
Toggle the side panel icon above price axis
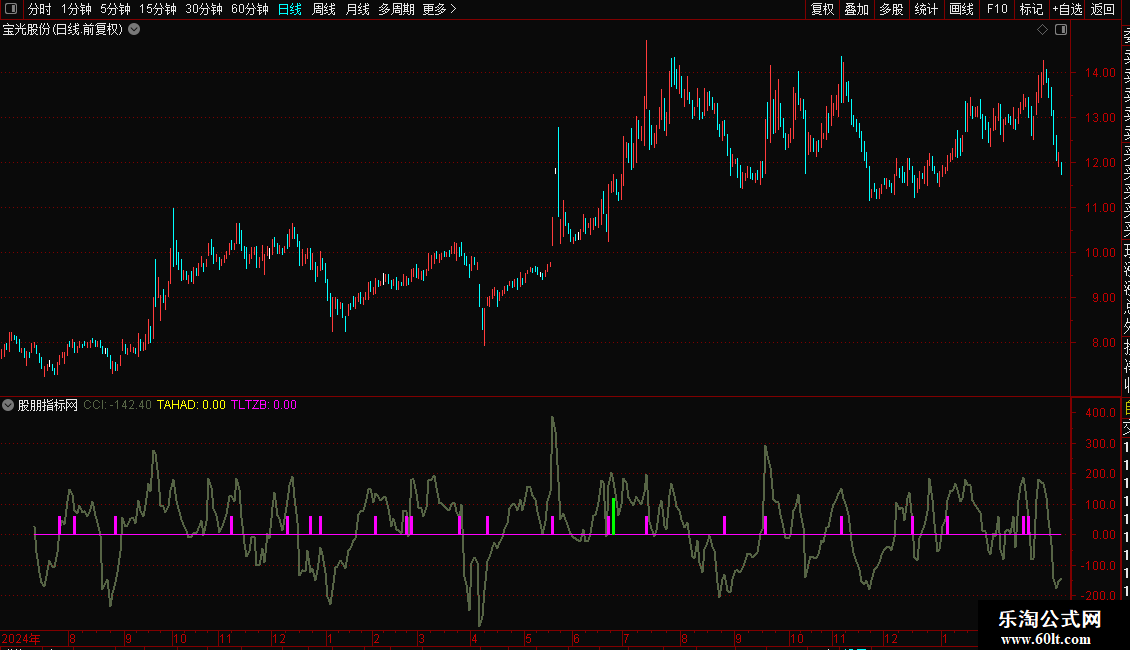click(1061, 30)
